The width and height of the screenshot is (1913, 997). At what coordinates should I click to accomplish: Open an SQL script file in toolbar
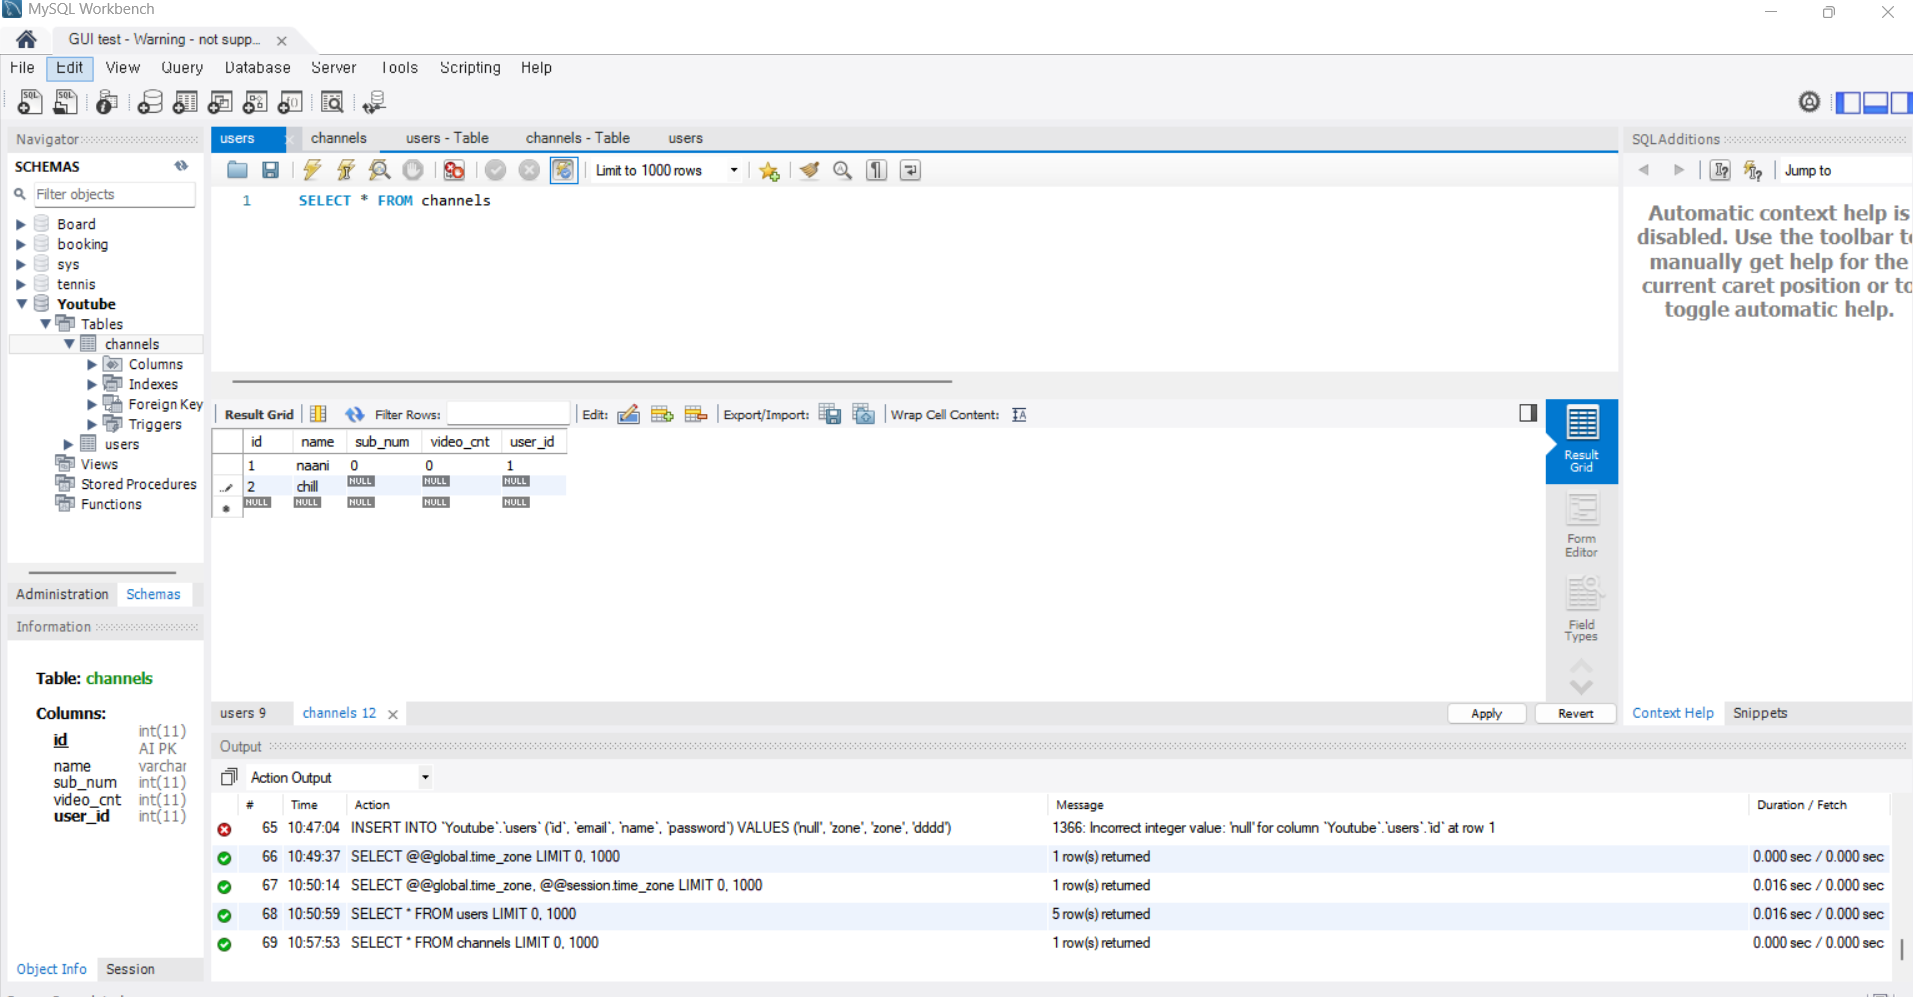coord(65,102)
